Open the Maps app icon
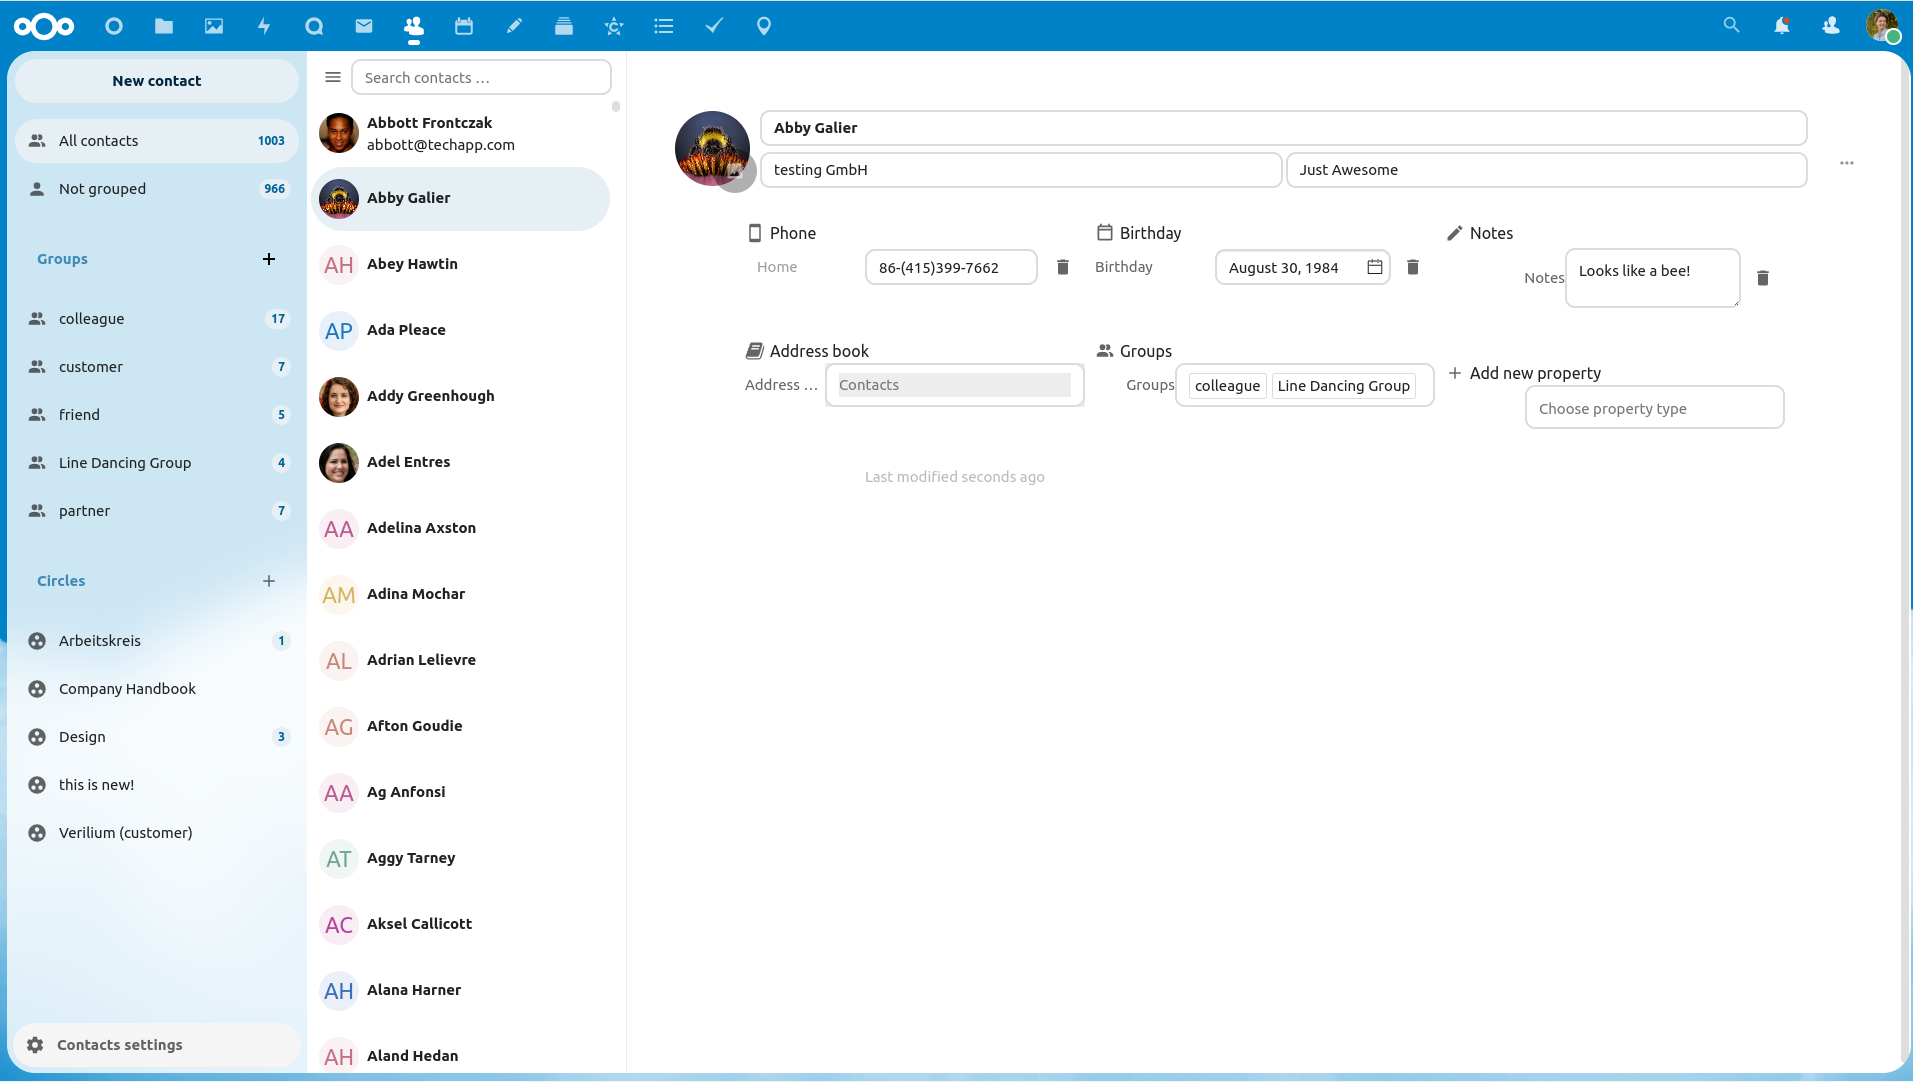The image size is (1913, 1082). 764,26
